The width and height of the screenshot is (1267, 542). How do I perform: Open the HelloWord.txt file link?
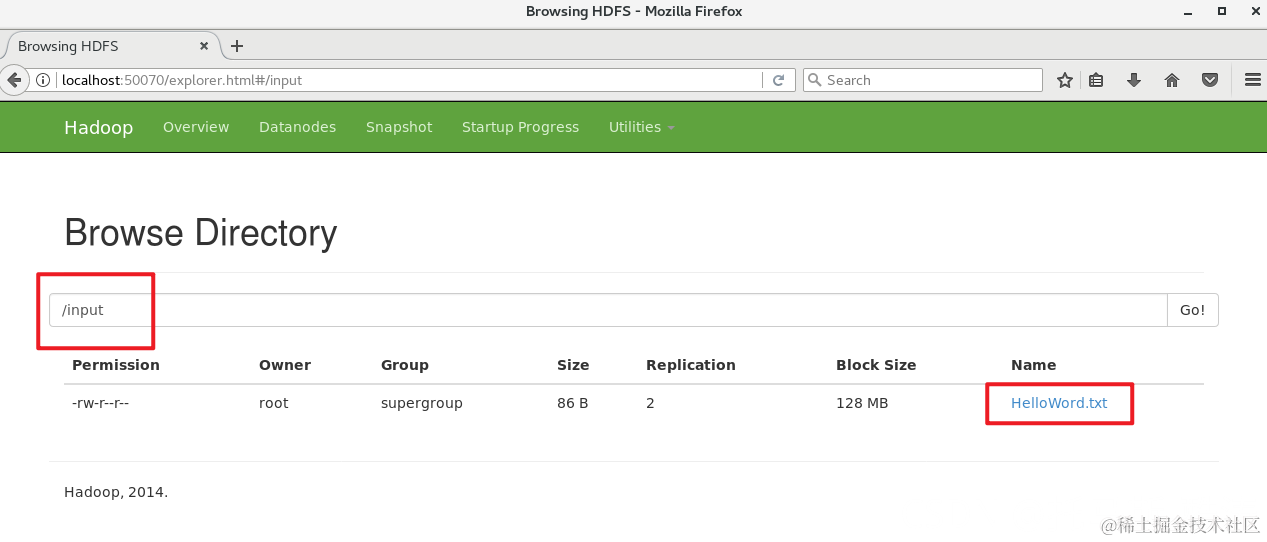[x=1059, y=403]
